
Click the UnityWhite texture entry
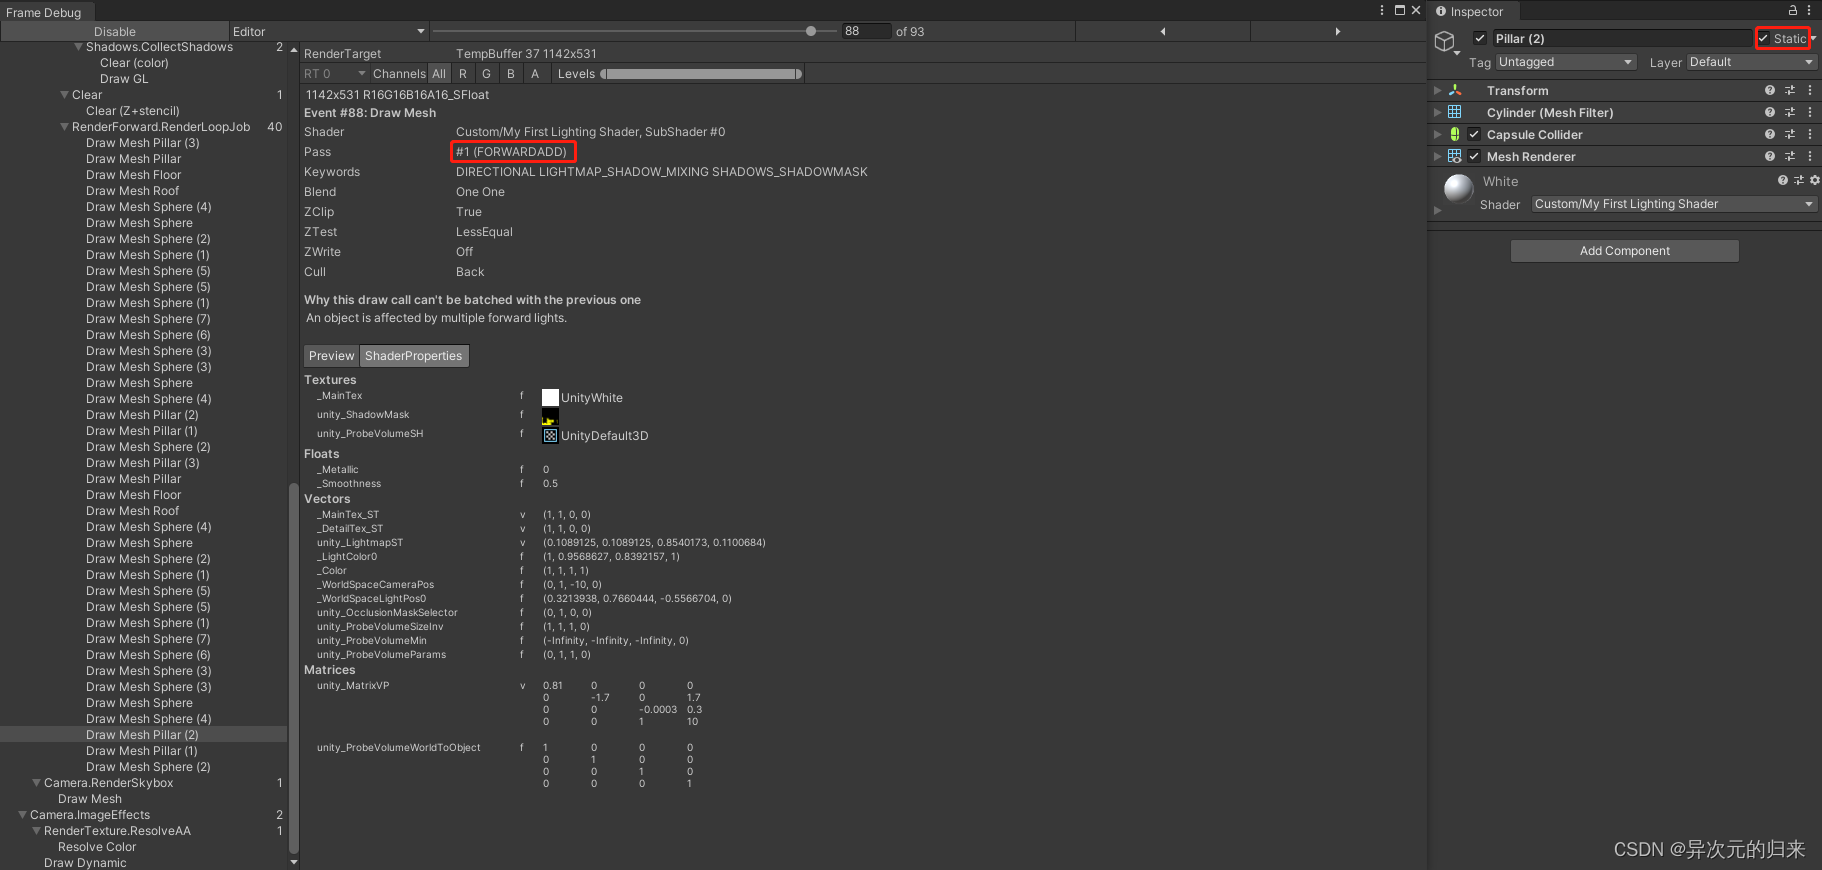pos(582,398)
